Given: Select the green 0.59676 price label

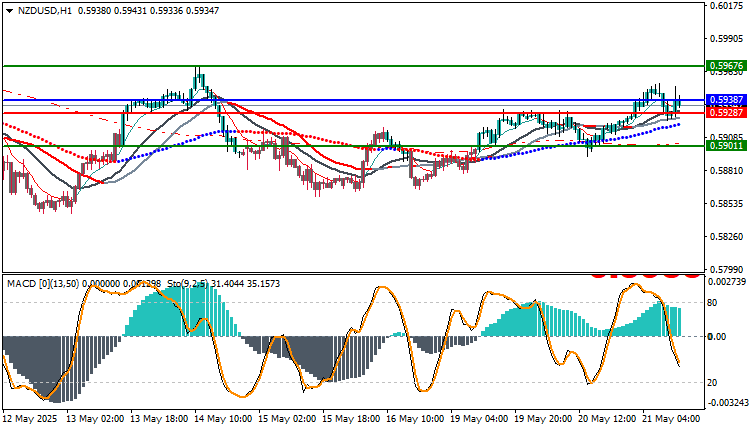Looking at the screenshot, I should tap(727, 66).
